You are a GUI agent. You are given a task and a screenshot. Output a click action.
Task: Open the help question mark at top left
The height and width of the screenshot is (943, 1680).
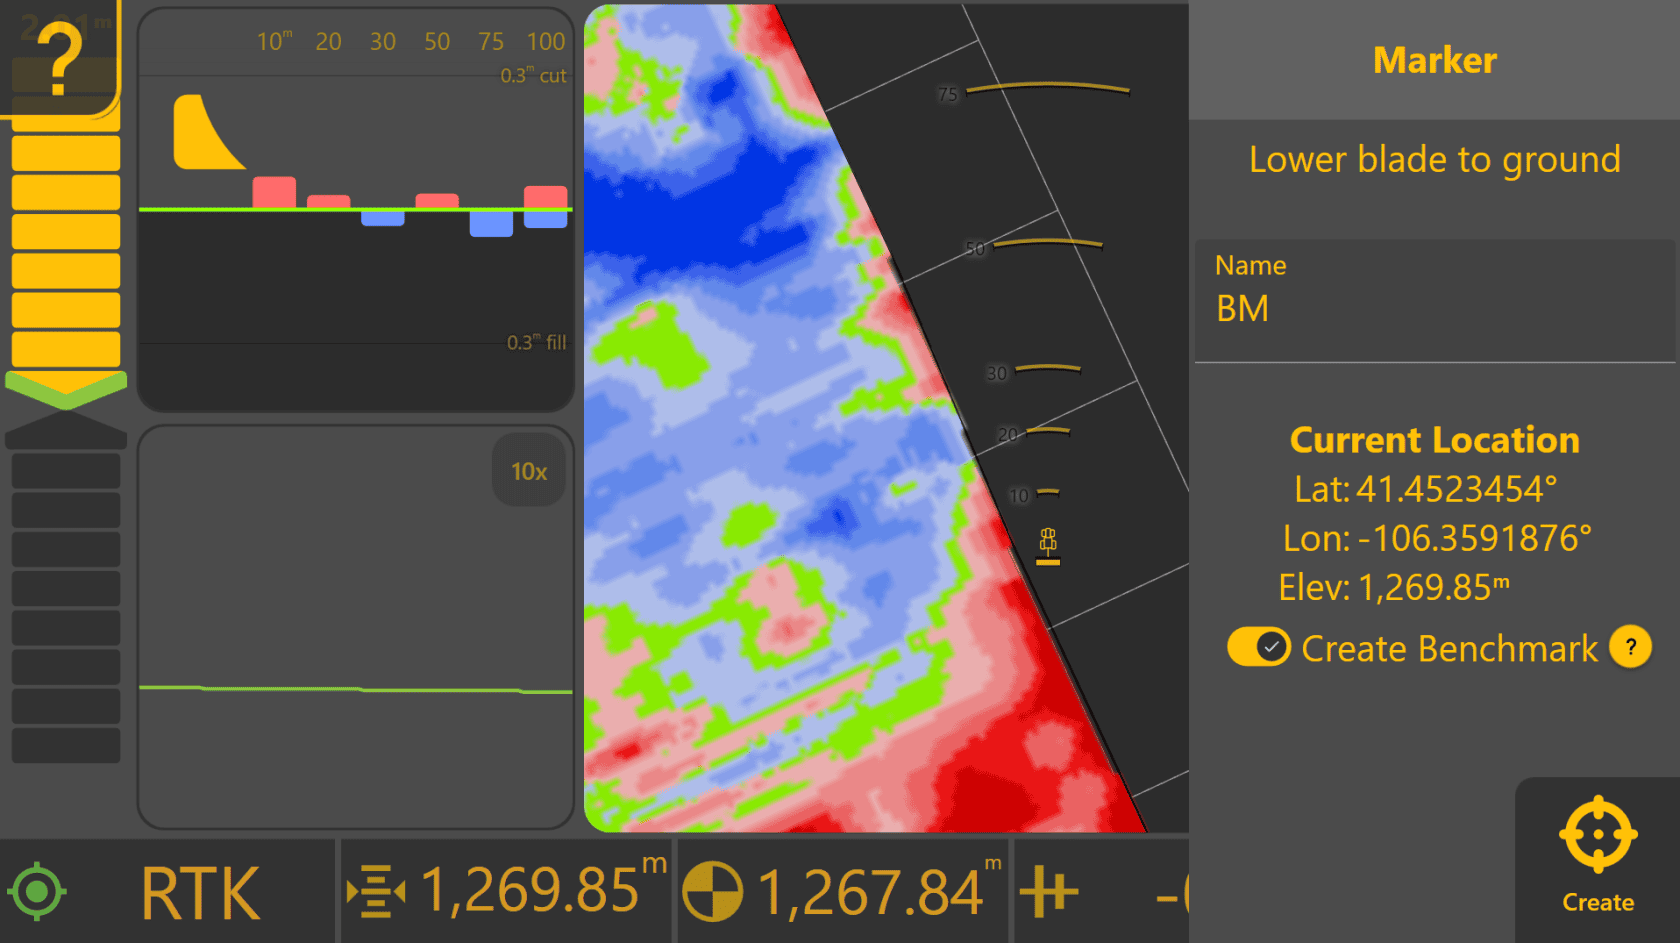coord(60,58)
